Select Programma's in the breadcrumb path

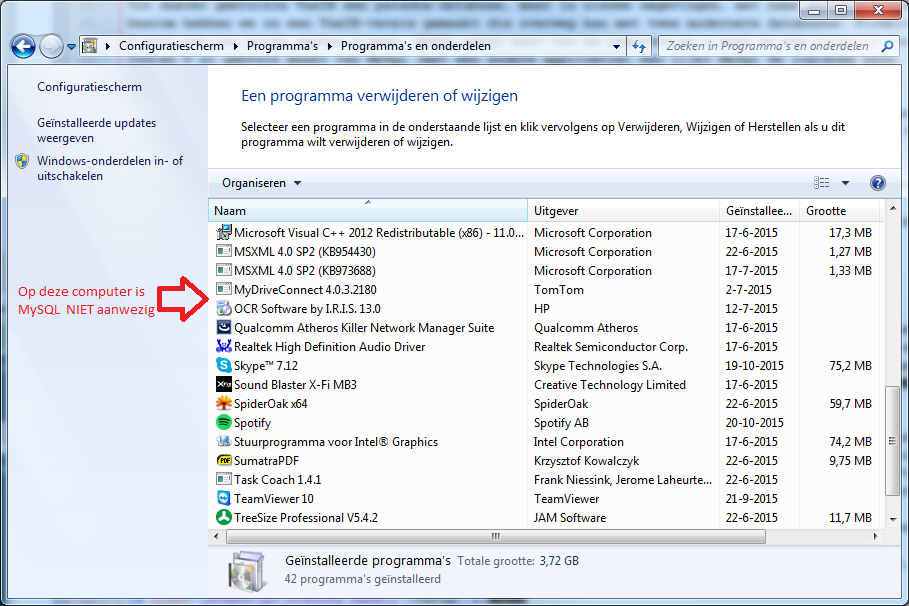(x=289, y=46)
